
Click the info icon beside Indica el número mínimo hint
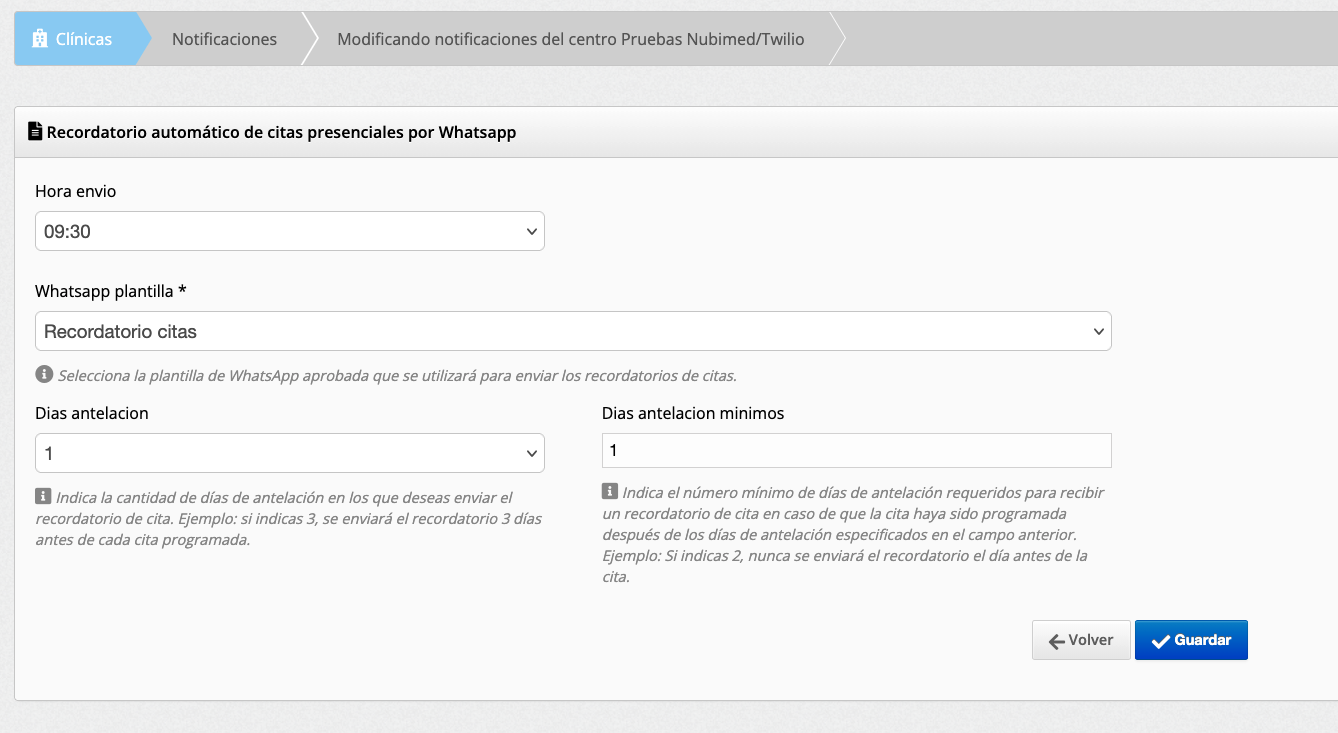610,492
